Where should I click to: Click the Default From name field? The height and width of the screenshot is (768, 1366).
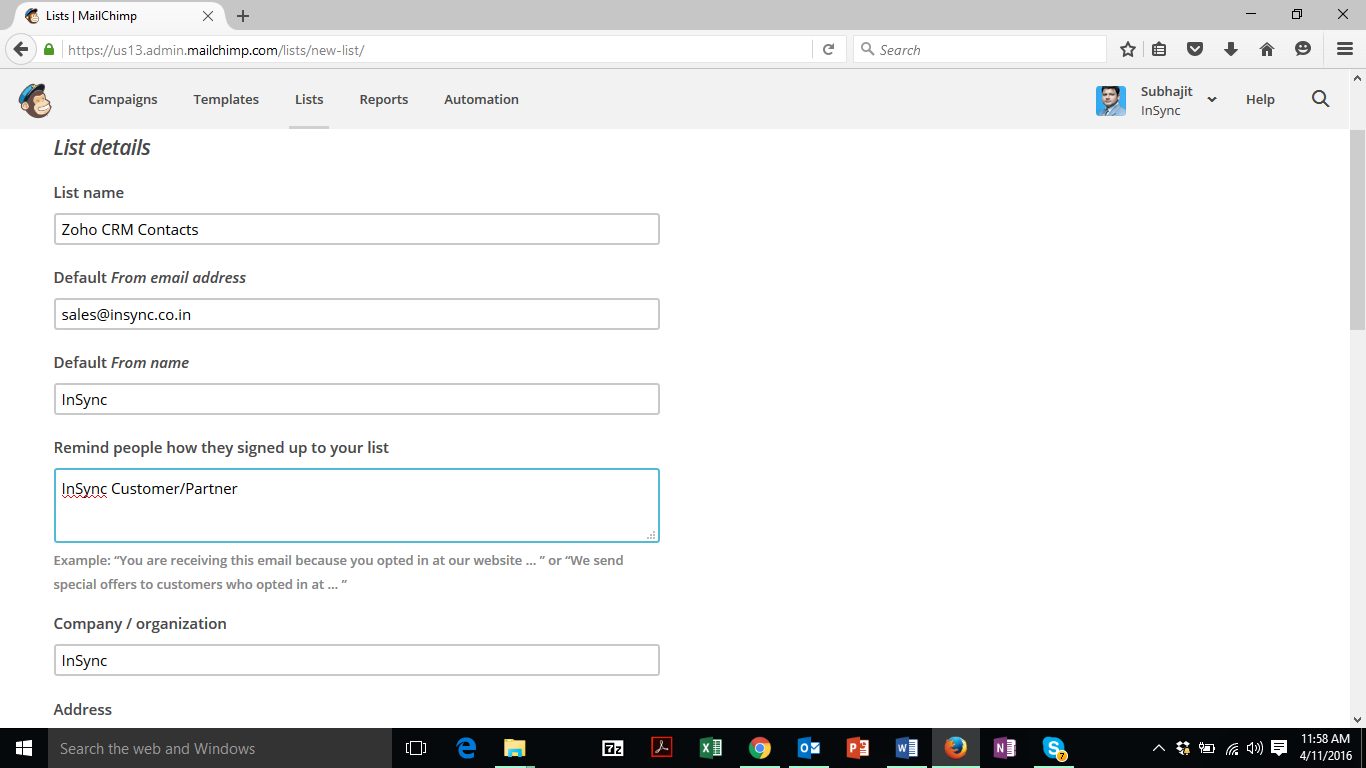[x=356, y=399]
